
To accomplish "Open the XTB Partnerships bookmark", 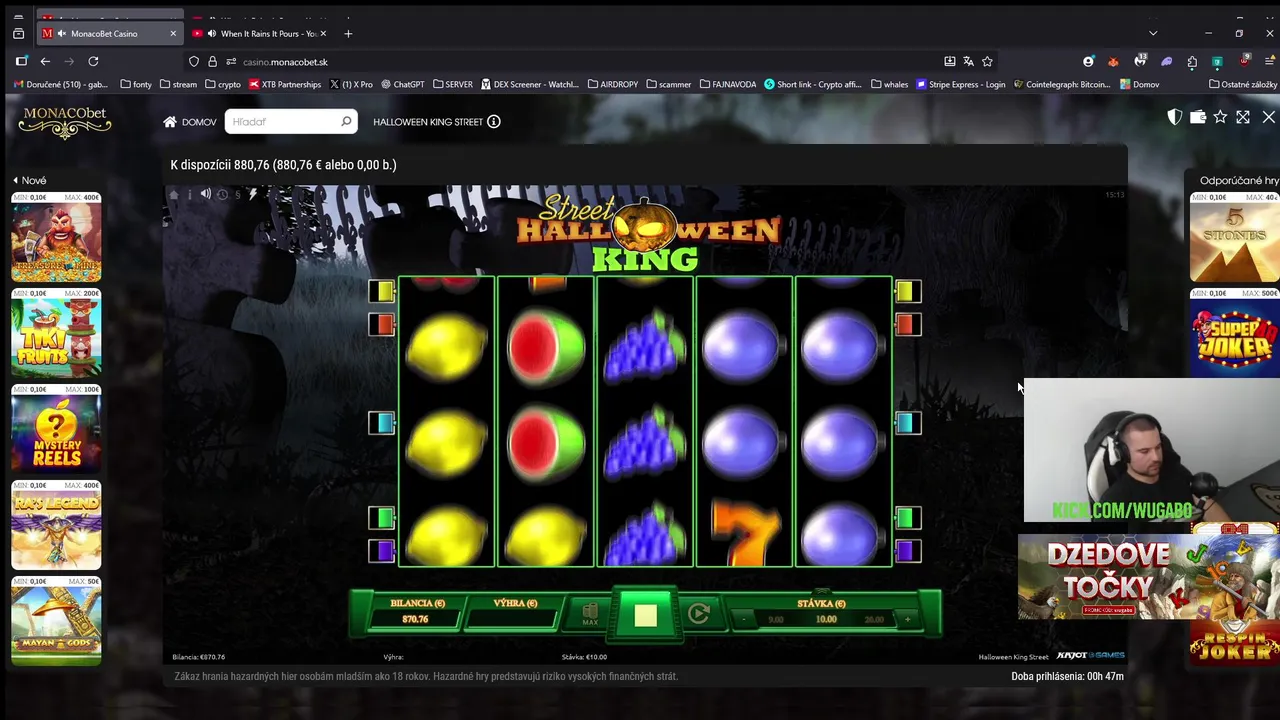I will (285, 84).
